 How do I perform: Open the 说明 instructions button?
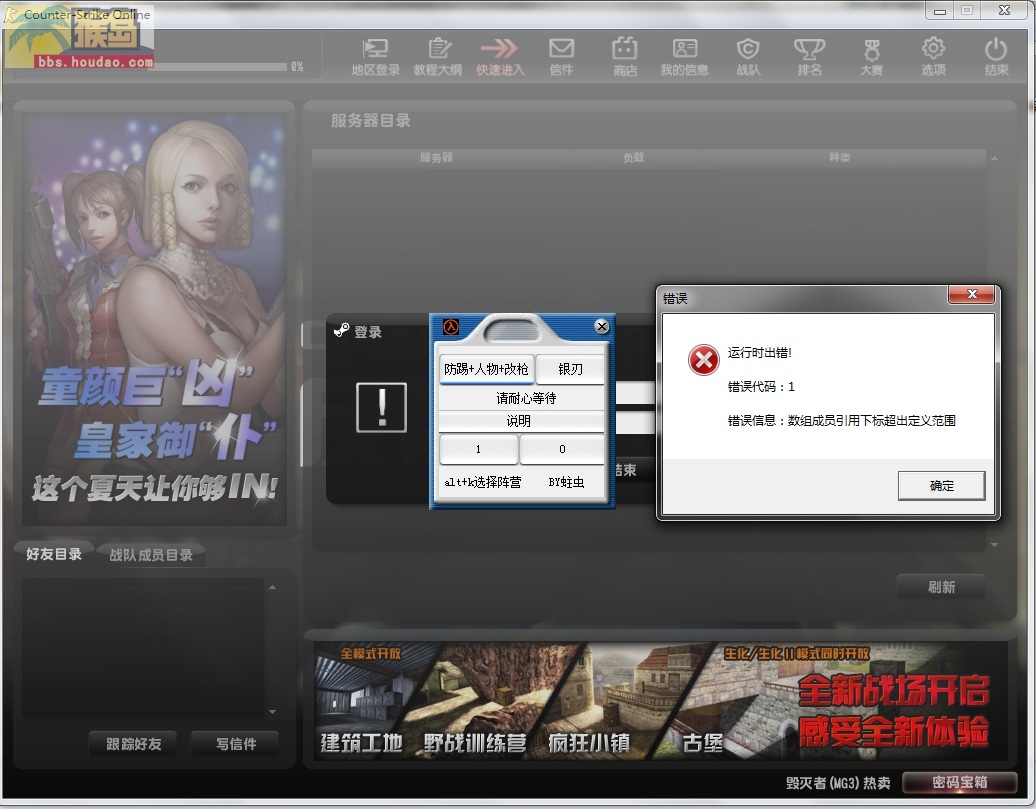[x=522, y=421]
